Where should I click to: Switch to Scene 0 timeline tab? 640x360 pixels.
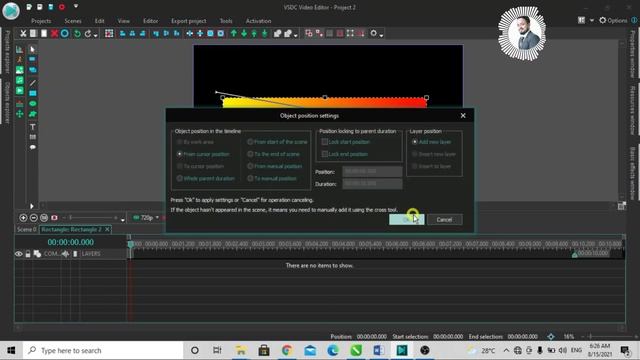coord(27,229)
